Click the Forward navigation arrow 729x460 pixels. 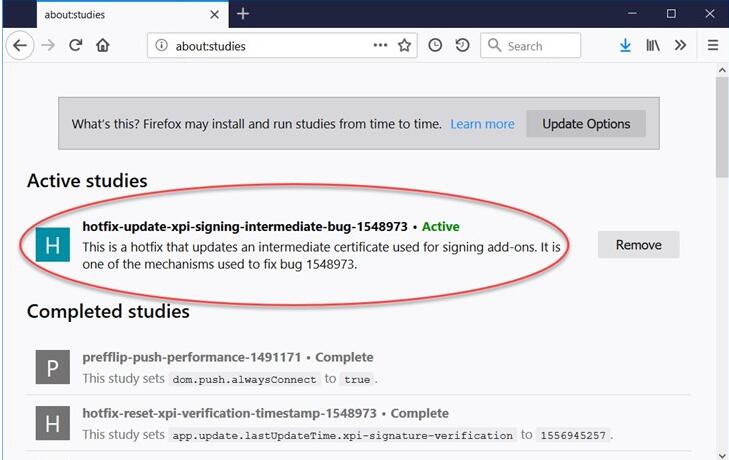coord(47,45)
